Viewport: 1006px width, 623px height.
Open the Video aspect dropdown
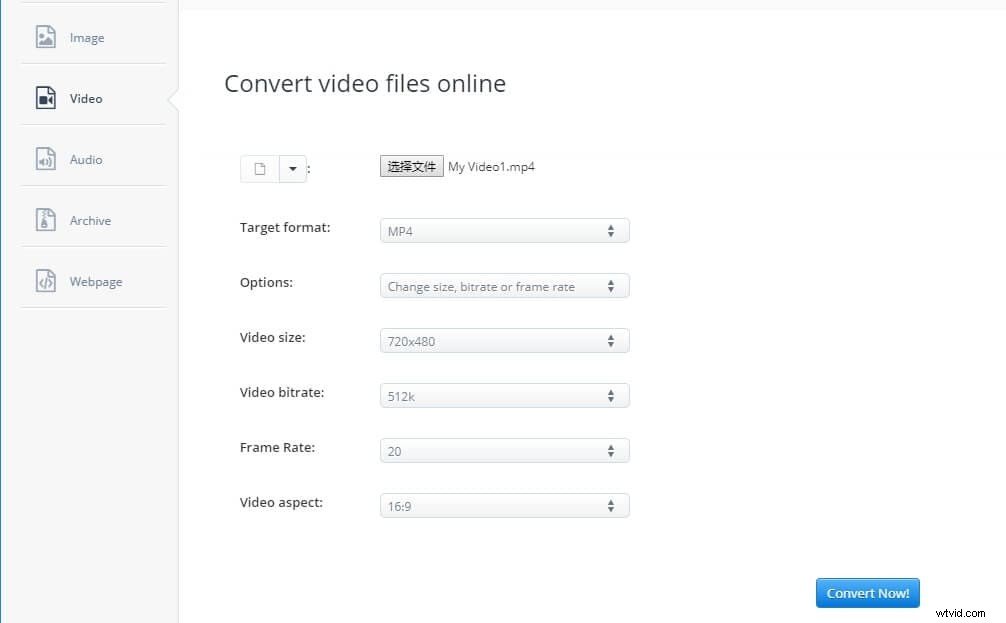tap(503, 505)
